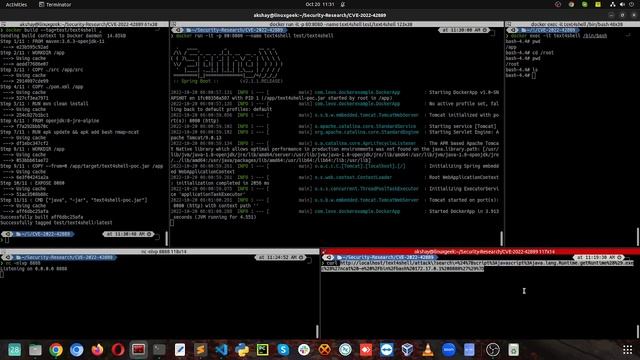This screenshot has height=360, width=640.
Task: Open the text editor dock icon
Action: [180, 350]
